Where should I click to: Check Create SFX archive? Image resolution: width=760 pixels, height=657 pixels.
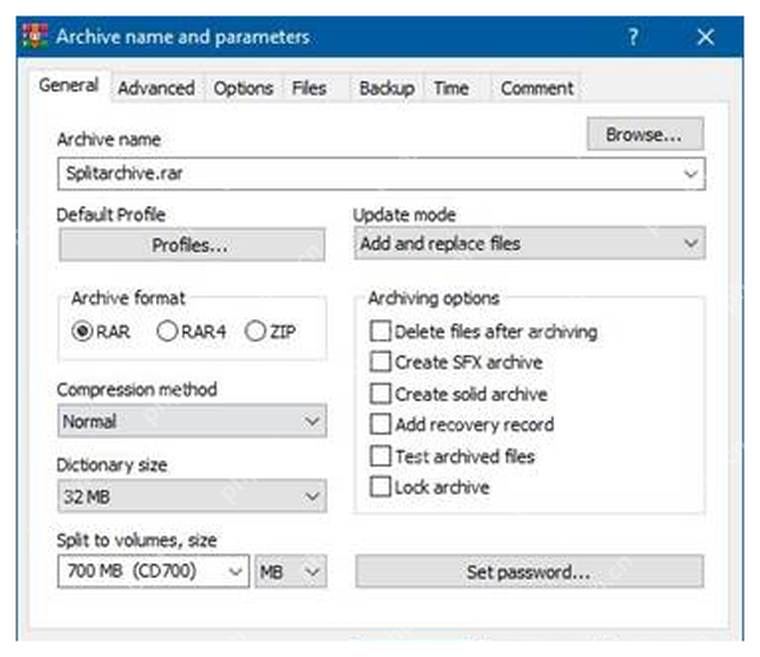point(456,362)
